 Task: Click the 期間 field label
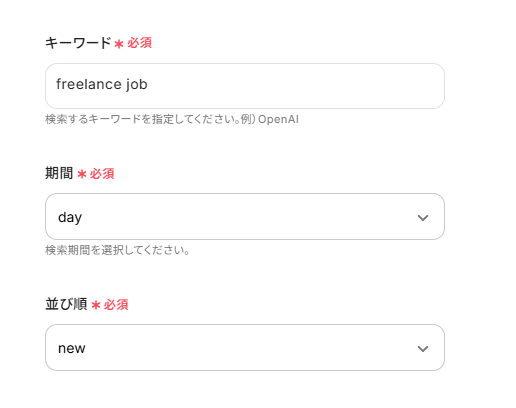(59, 173)
